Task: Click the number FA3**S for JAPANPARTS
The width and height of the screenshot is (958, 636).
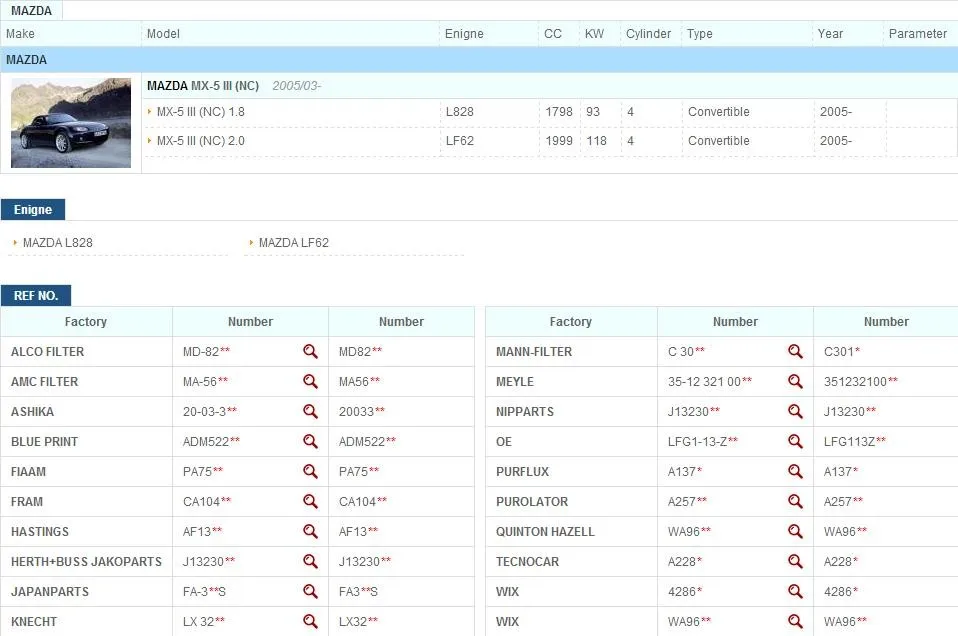Action: tap(358, 591)
